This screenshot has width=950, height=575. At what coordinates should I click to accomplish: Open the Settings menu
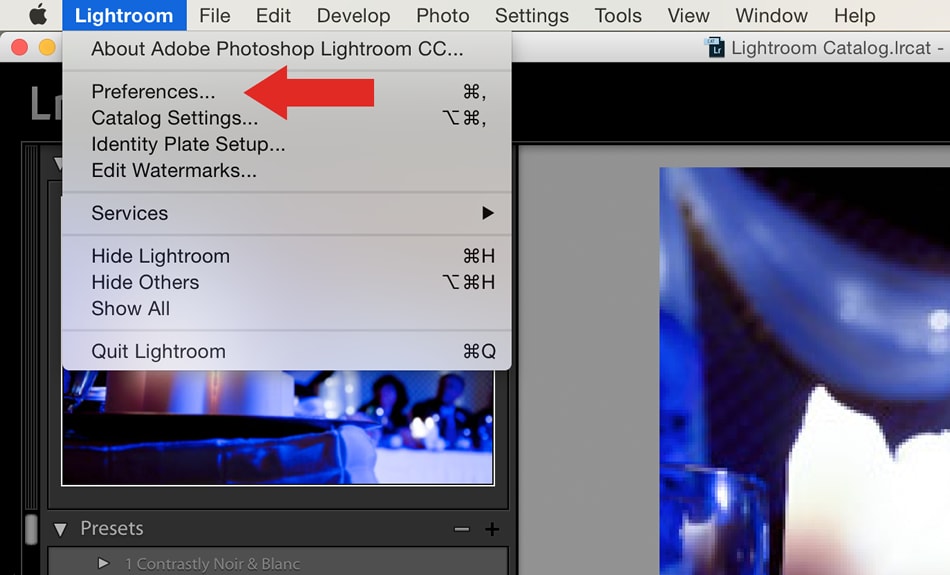click(531, 15)
